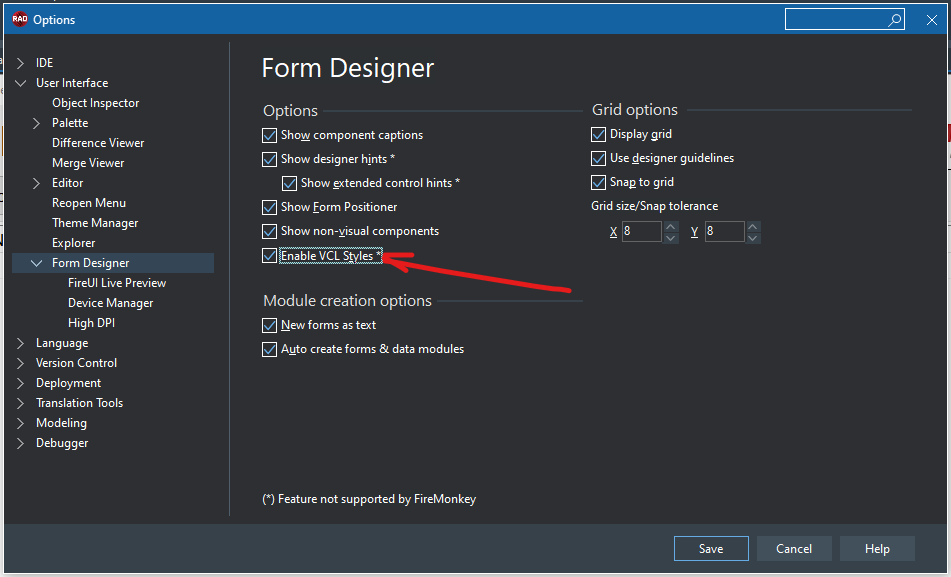Select Object Inspector in the tree

95,103
